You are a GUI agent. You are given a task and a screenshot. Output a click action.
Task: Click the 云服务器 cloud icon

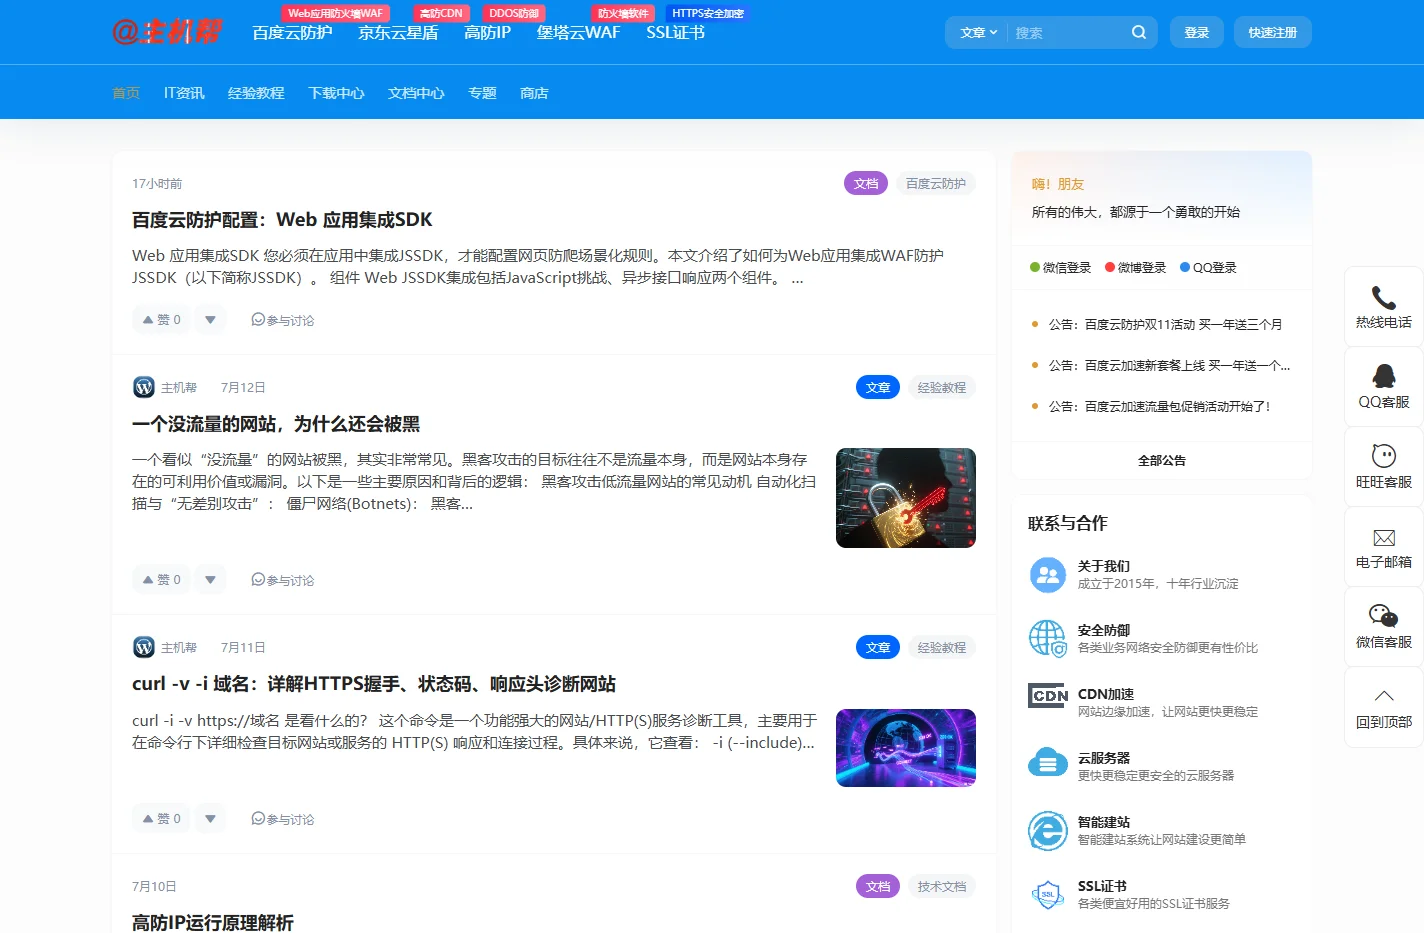[1048, 763]
